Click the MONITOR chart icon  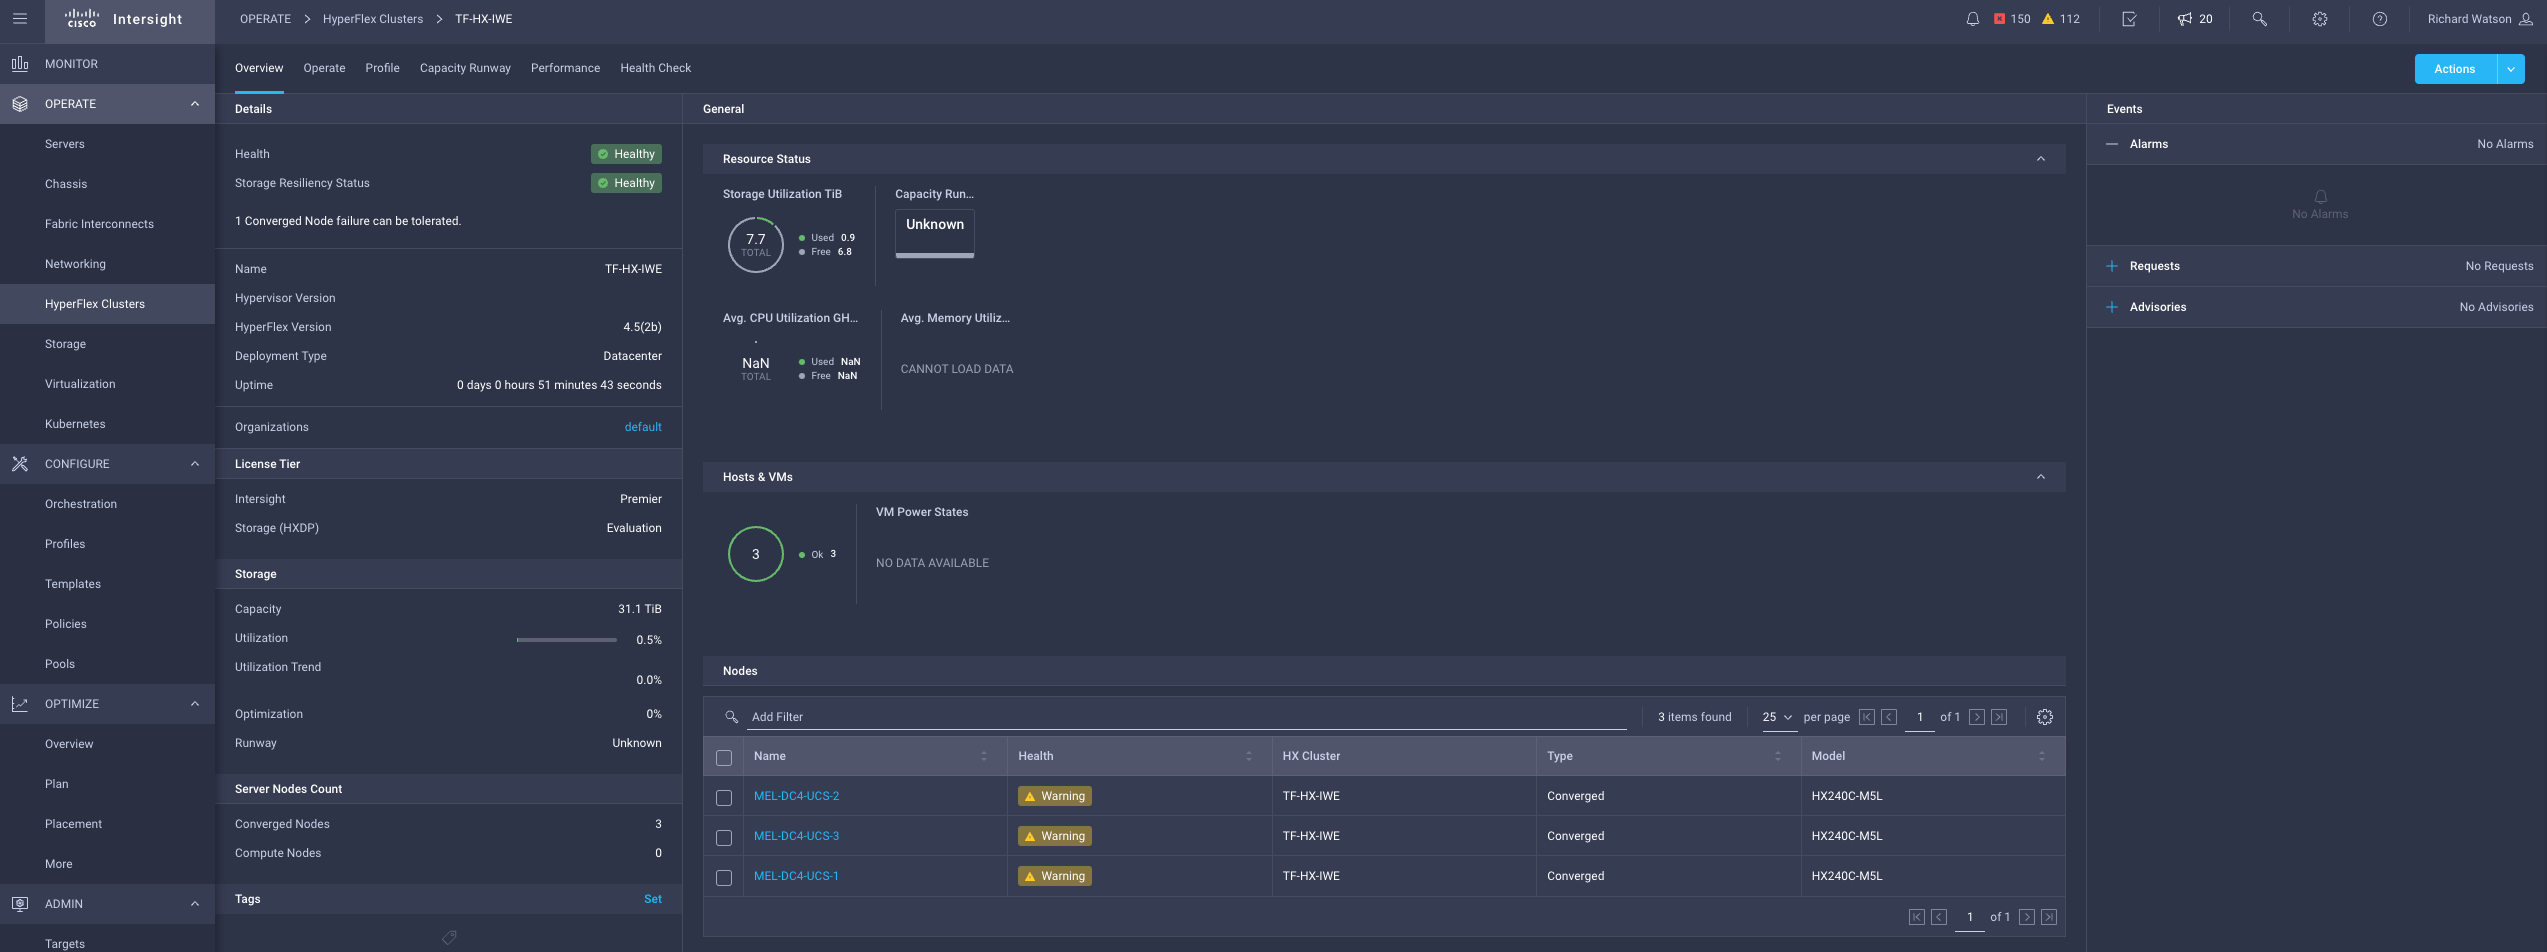pos(20,63)
